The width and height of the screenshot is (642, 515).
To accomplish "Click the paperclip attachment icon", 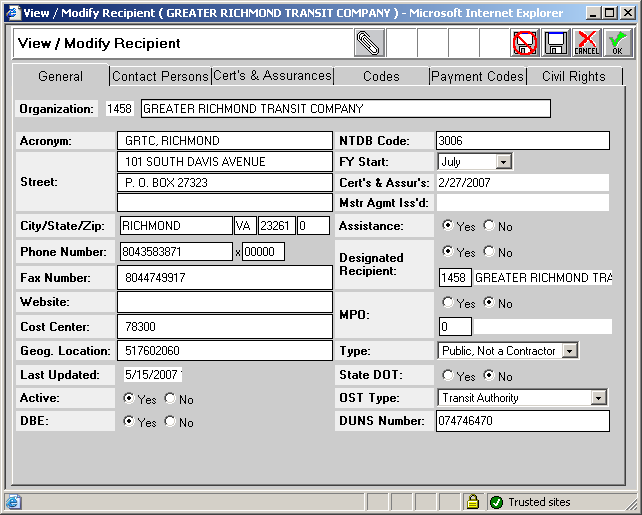I will pyautogui.click(x=369, y=43).
